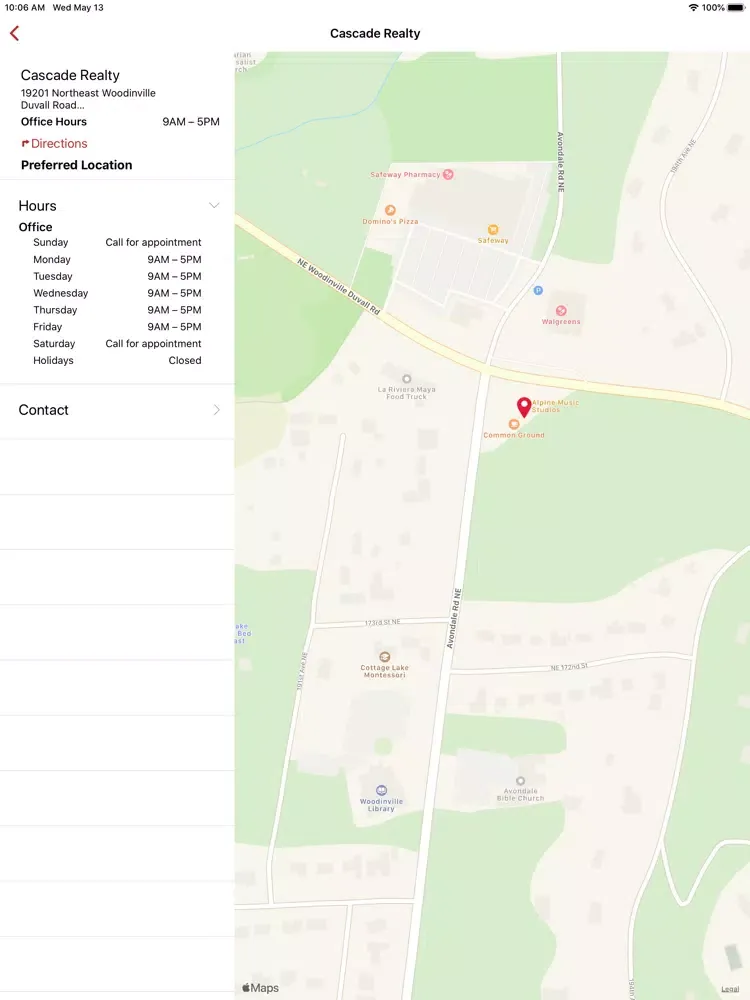Tap NE Woodinville Duvall Rd label
This screenshot has height=1000, width=750.
(339, 286)
